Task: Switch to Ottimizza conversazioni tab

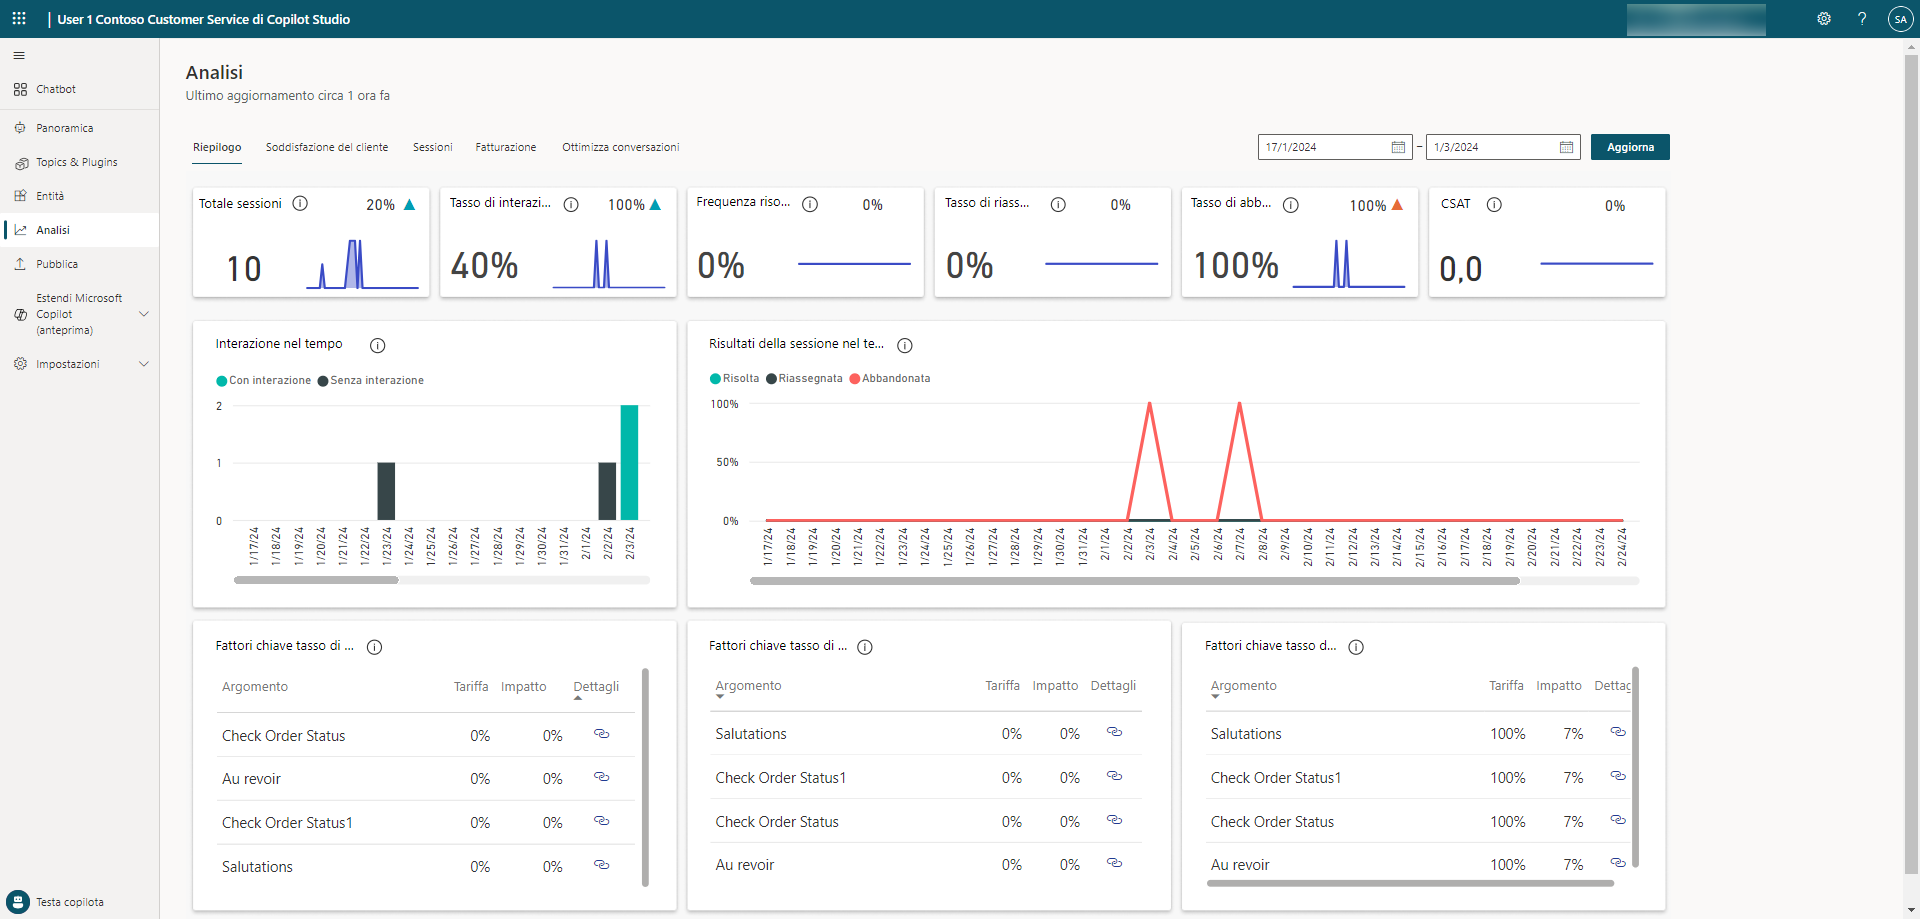Action: pyautogui.click(x=620, y=147)
